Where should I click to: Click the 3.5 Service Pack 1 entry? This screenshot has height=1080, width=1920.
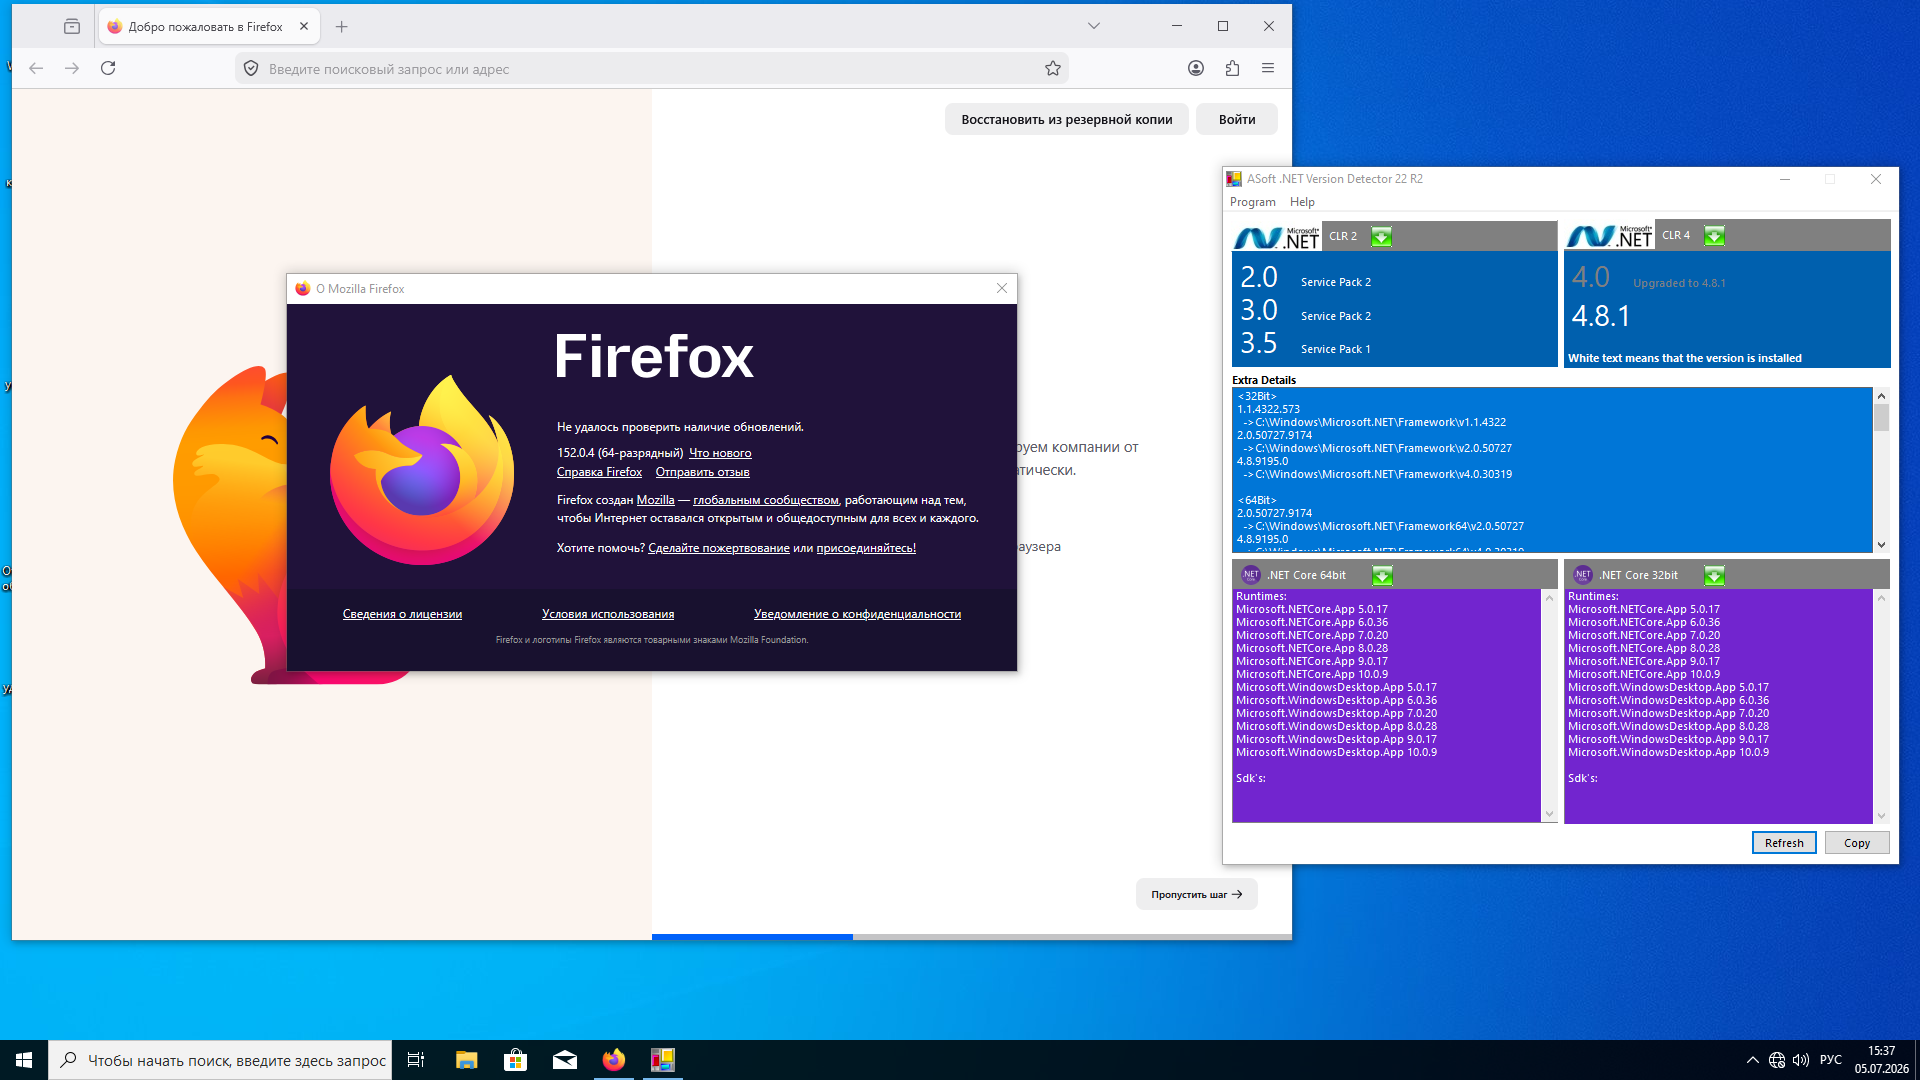(x=1306, y=344)
